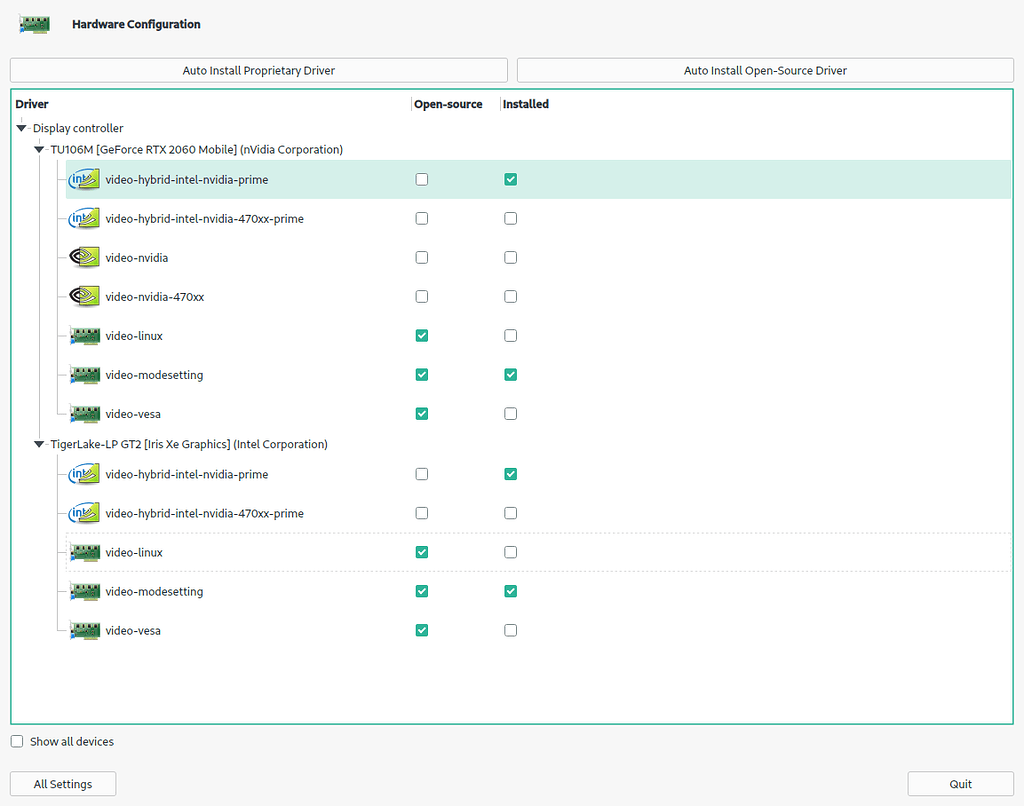
Task: Click the Hardware Configuration header icon
Action: pyautogui.click(x=35, y=23)
